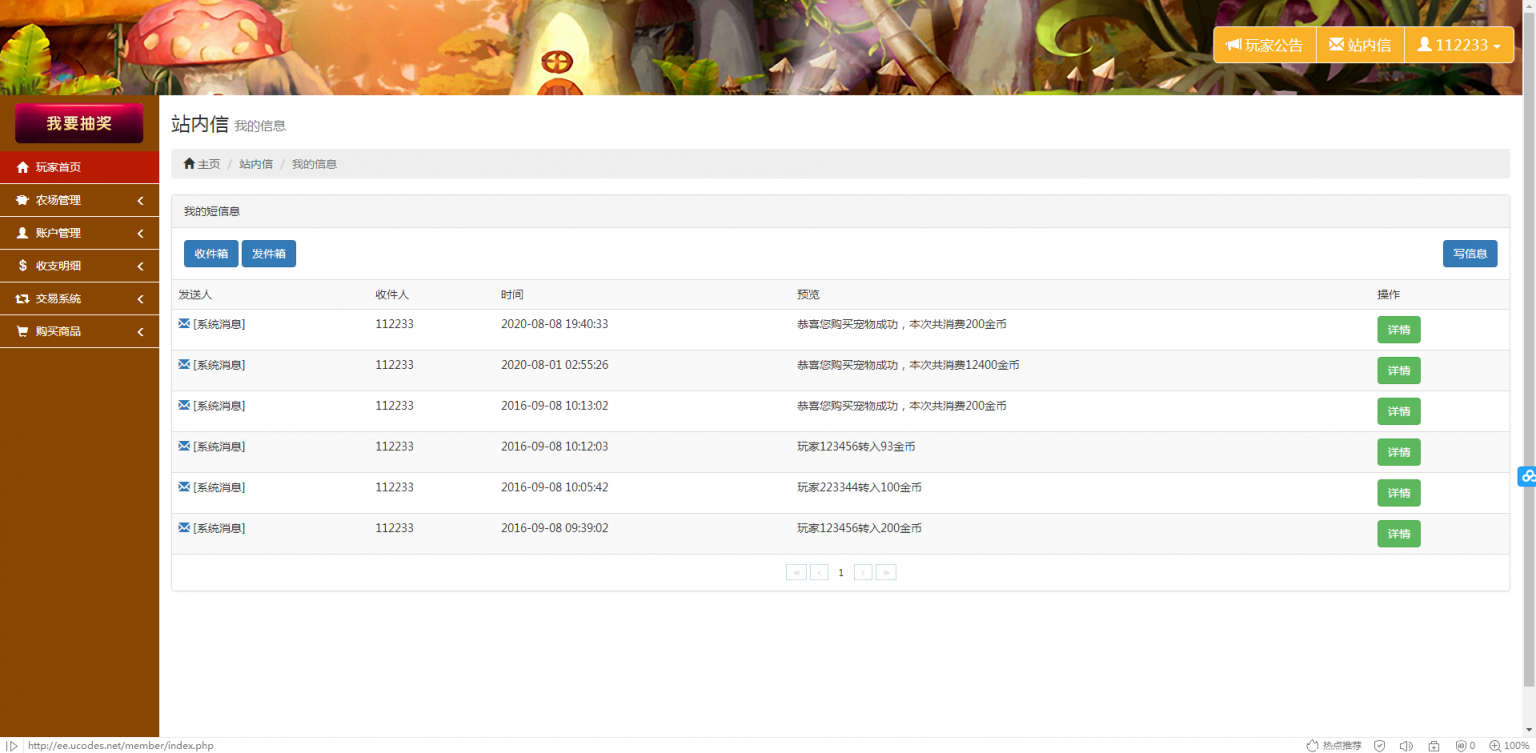Switch to the 发件箱 outbox tab
Image resolution: width=1536 pixels, height=753 pixels.
click(268, 254)
